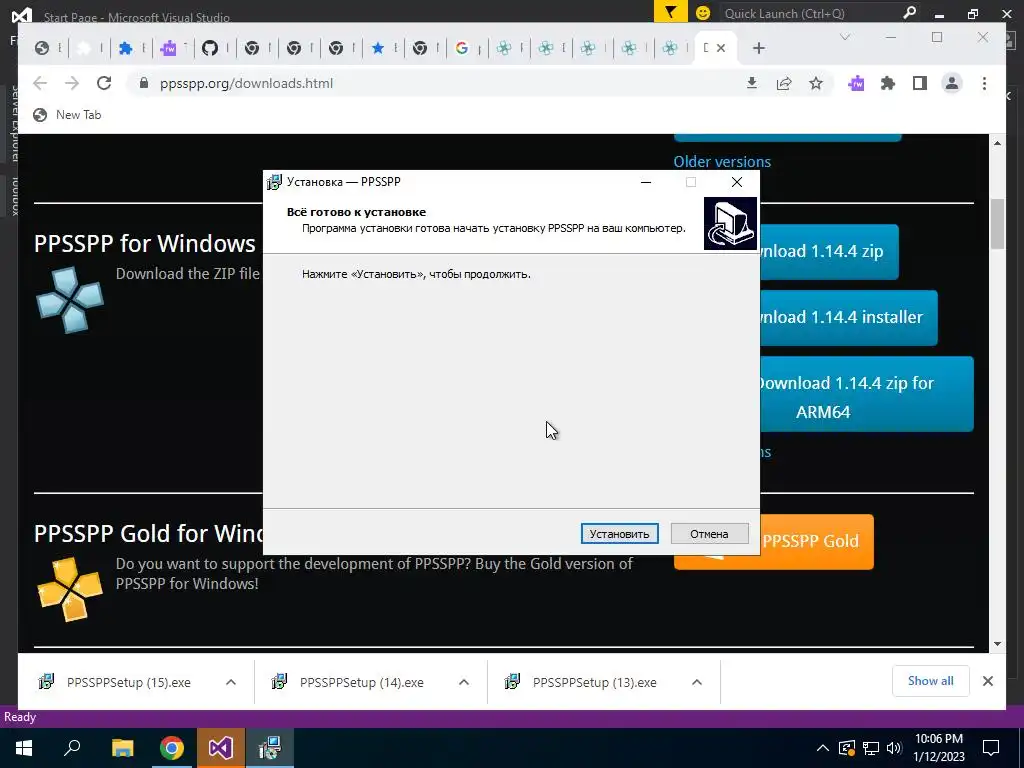Switch to the purple fw tab in the tab strip
Screen dimensions: 1024x768
pyautogui.click(x=168, y=48)
